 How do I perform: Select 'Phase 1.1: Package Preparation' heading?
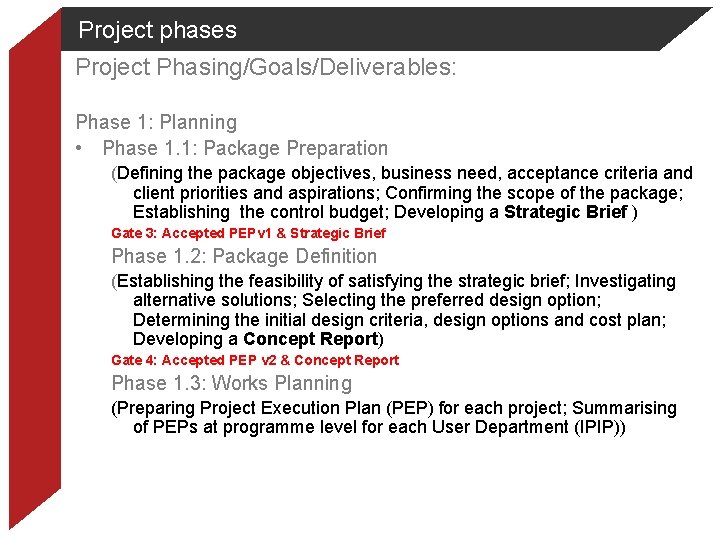pos(245,148)
